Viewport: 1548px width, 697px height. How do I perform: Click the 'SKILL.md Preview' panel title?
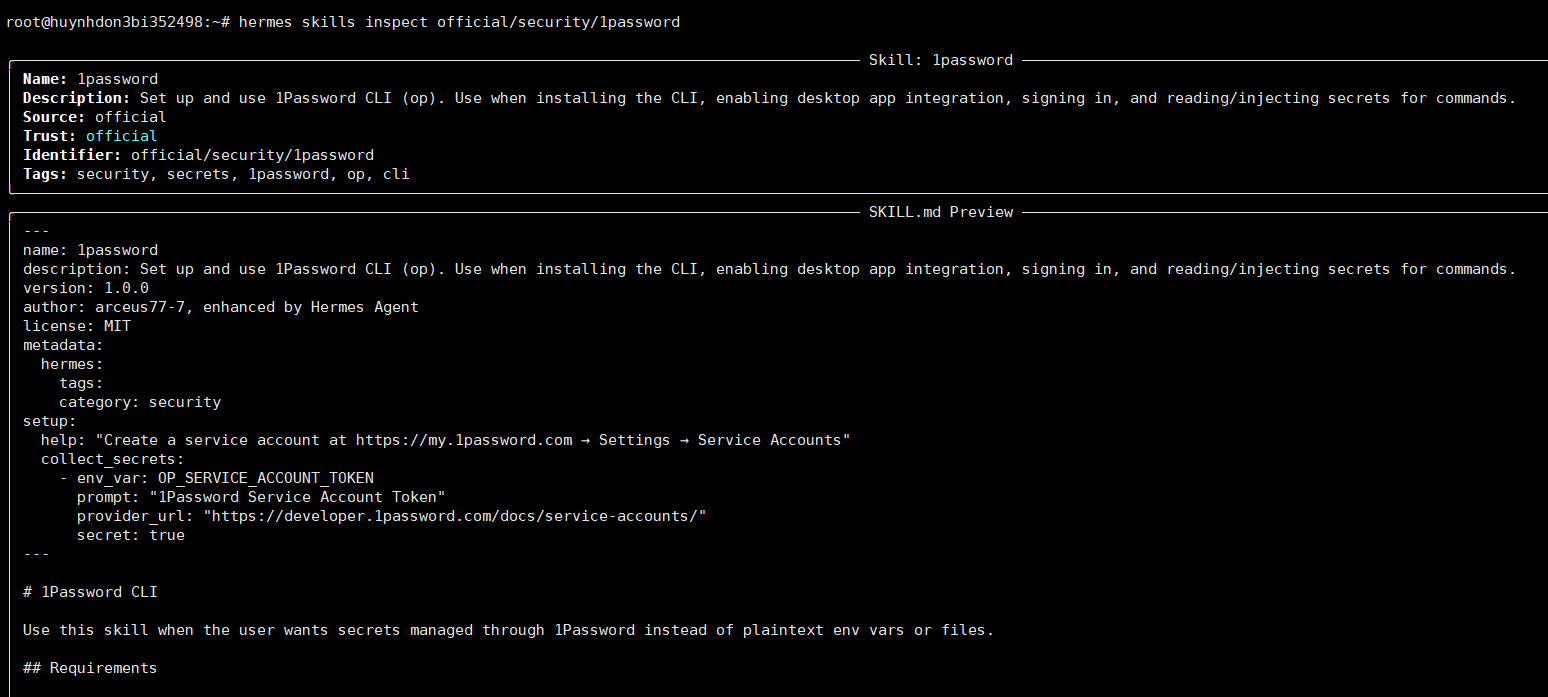coord(940,212)
